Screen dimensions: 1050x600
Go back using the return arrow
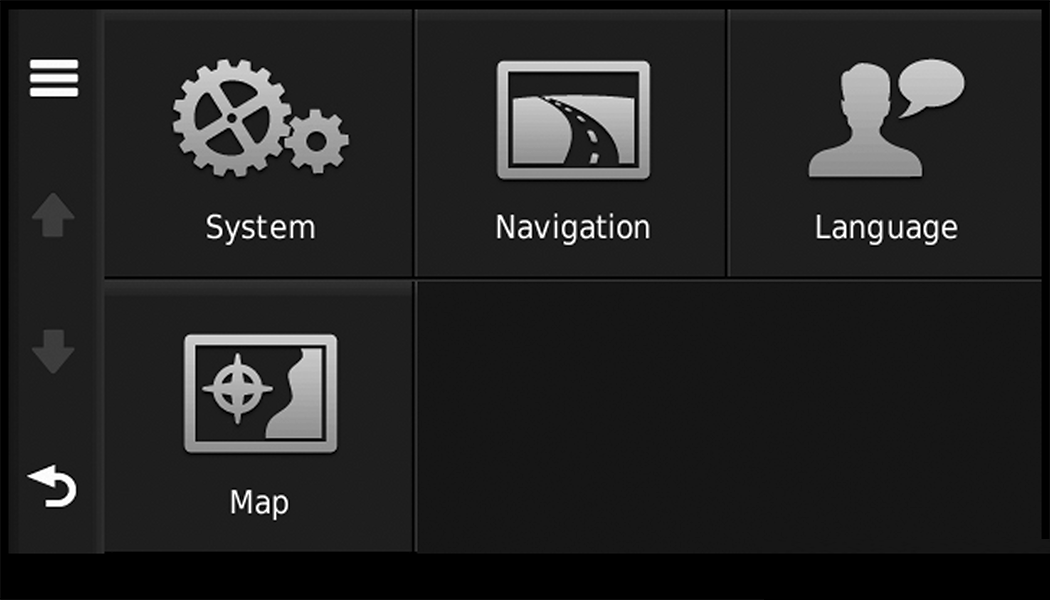(x=53, y=487)
